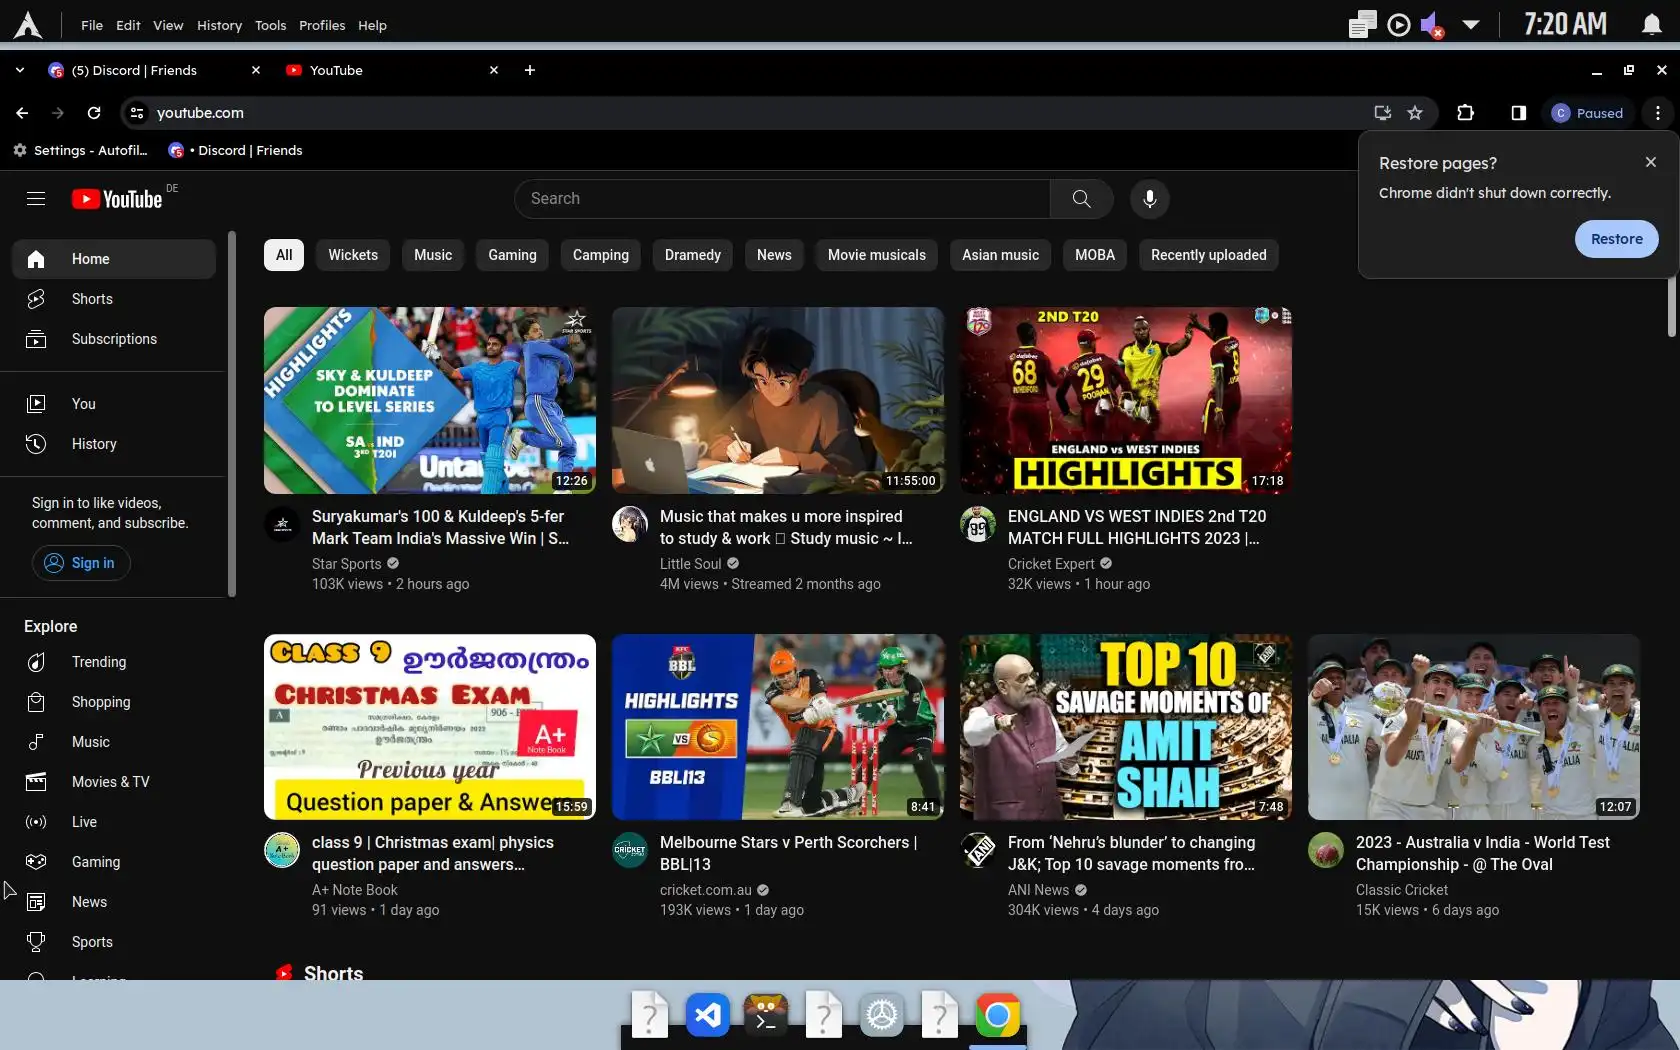Start voice search with the microphone
Screen dimensions: 1680x1050
coord(1150,199)
